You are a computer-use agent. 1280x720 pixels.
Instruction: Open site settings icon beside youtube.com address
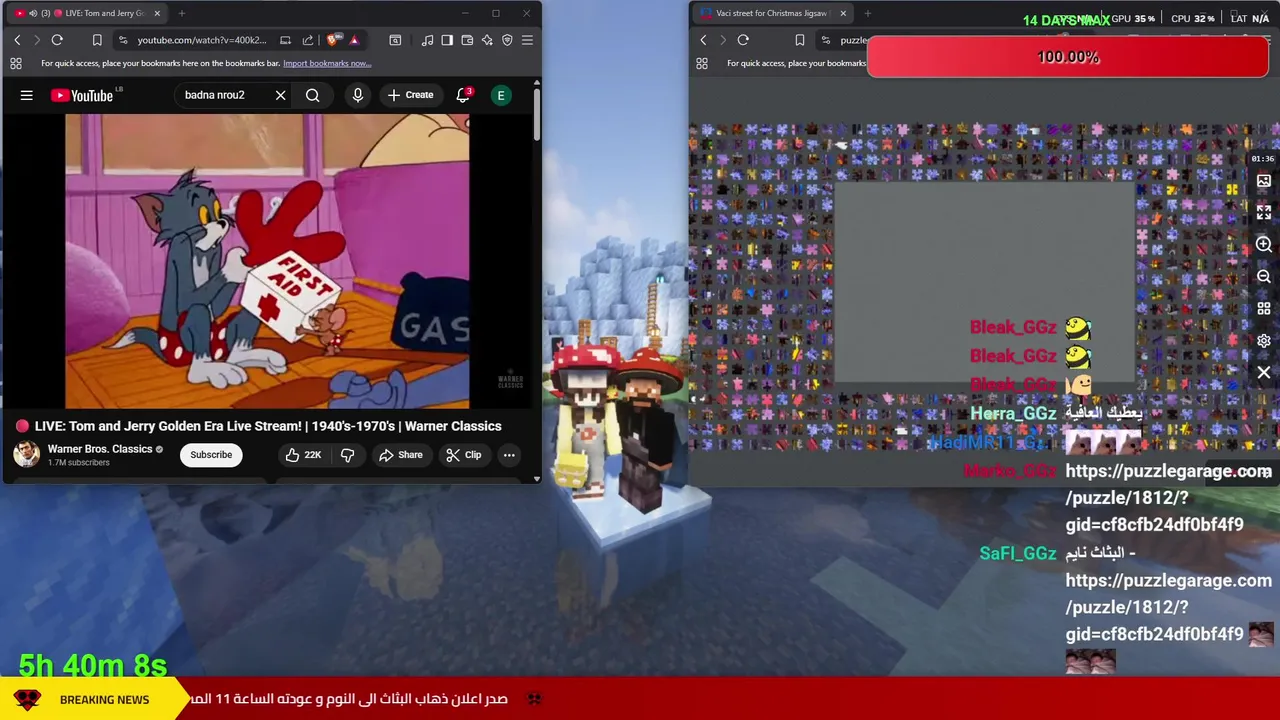(123, 40)
